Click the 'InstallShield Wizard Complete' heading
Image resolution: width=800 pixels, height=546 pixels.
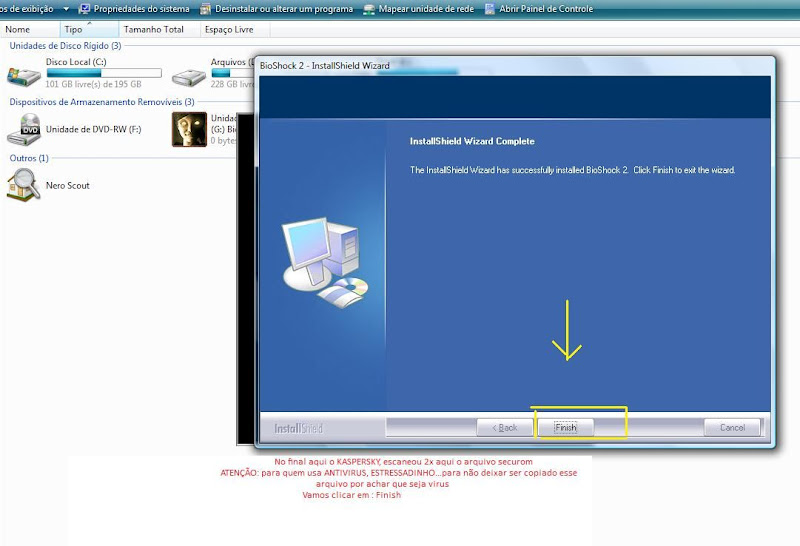tap(472, 141)
